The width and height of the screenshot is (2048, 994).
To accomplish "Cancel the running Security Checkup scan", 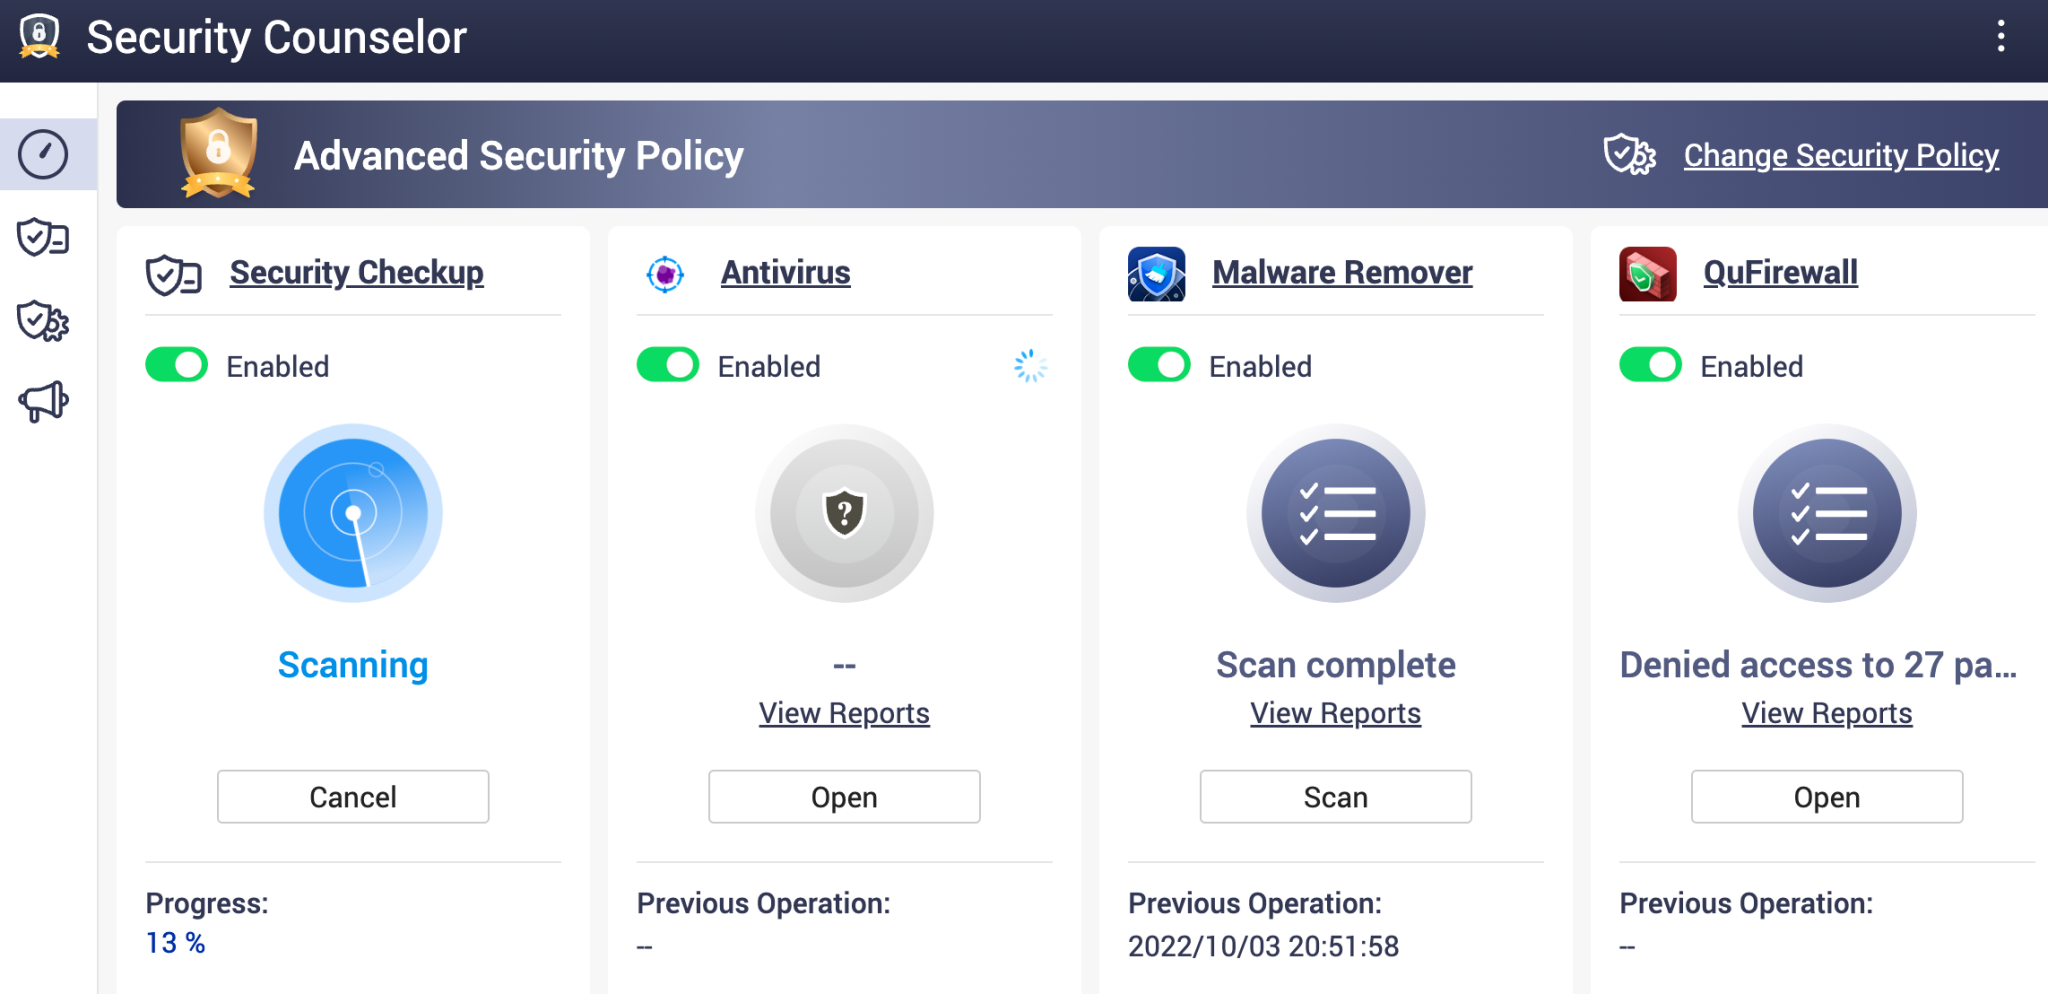I will (352, 796).
